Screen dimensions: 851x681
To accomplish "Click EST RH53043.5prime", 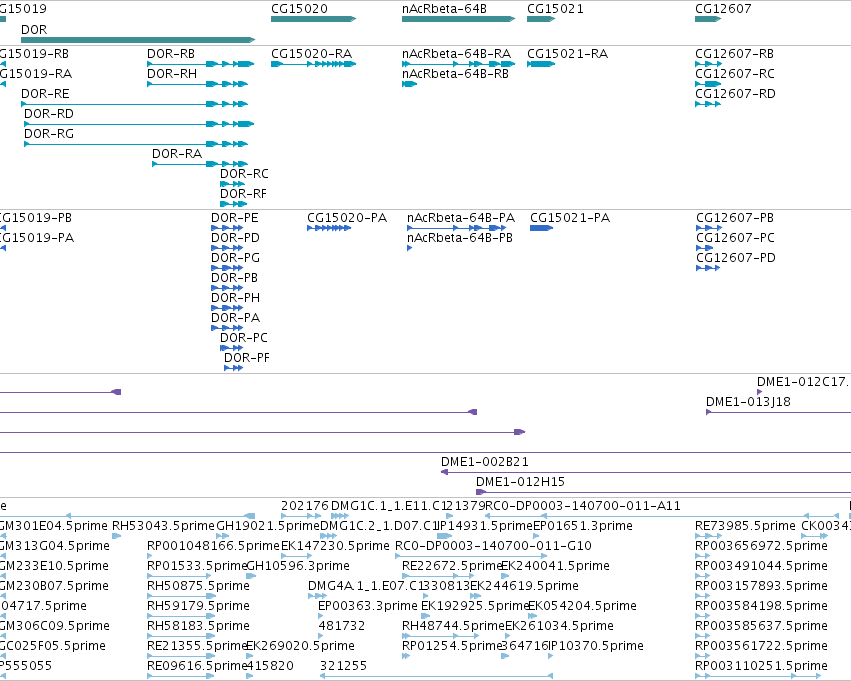I will click(163, 526).
